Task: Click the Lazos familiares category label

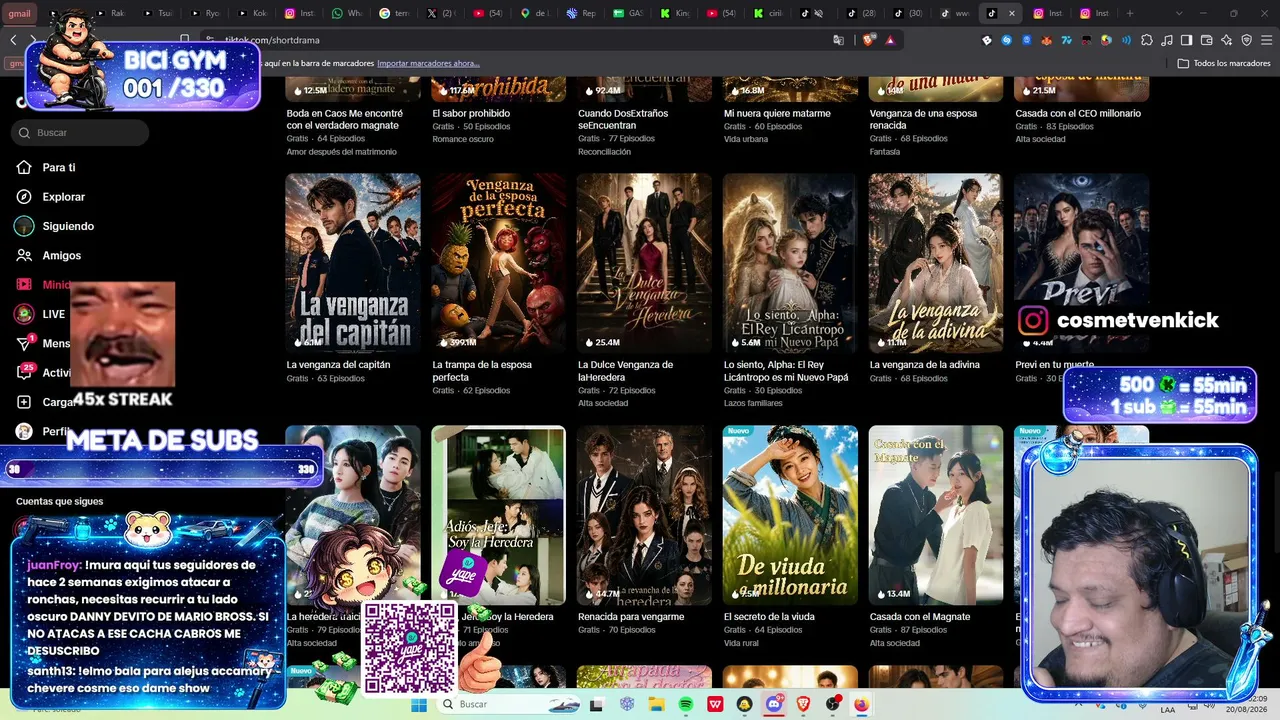Action: click(753, 403)
